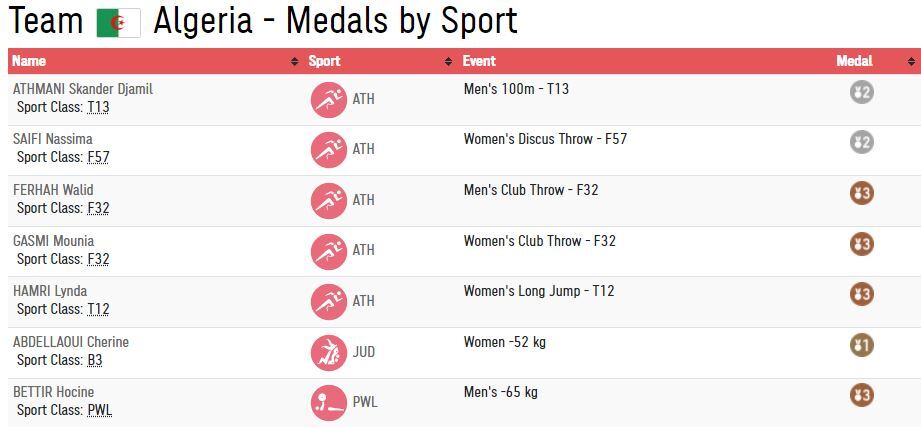Click the Men's Club Throw - F32 event
Image resolution: width=921 pixels, height=427 pixels.
tap(531, 190)
